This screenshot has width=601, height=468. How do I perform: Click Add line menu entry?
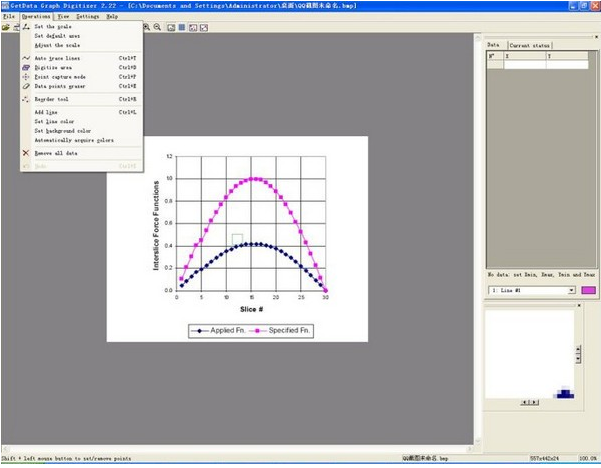click(45, 112)
